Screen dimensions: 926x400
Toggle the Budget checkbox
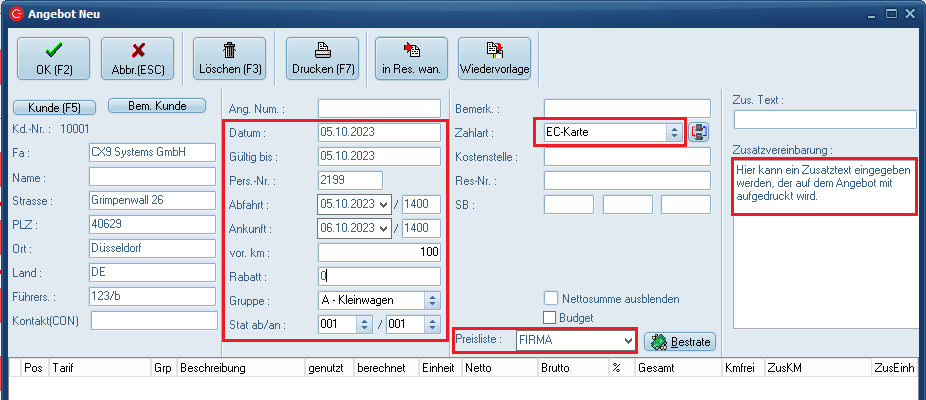[550, 317]
